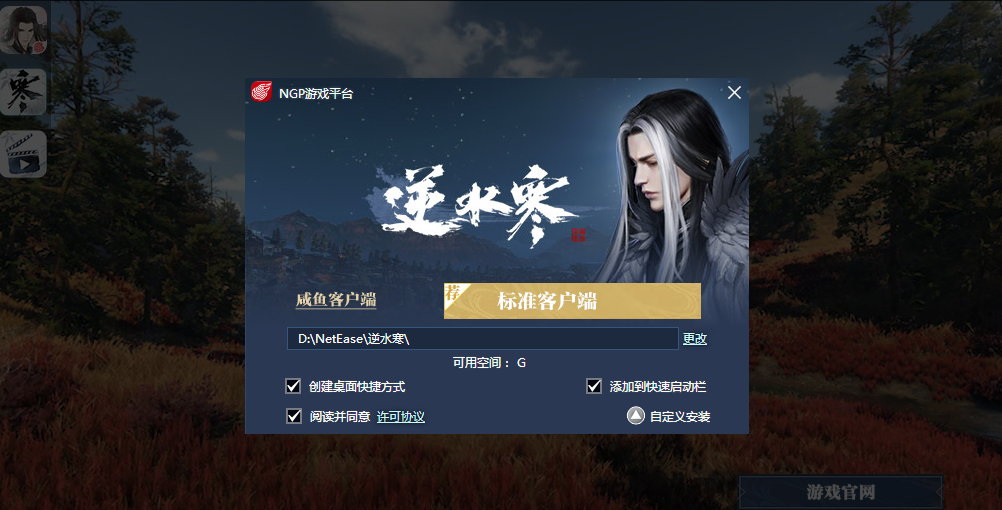This screenshot has height=510, width=1002.
Task: Click the red NGP platform logo
Action: (261, 92)
